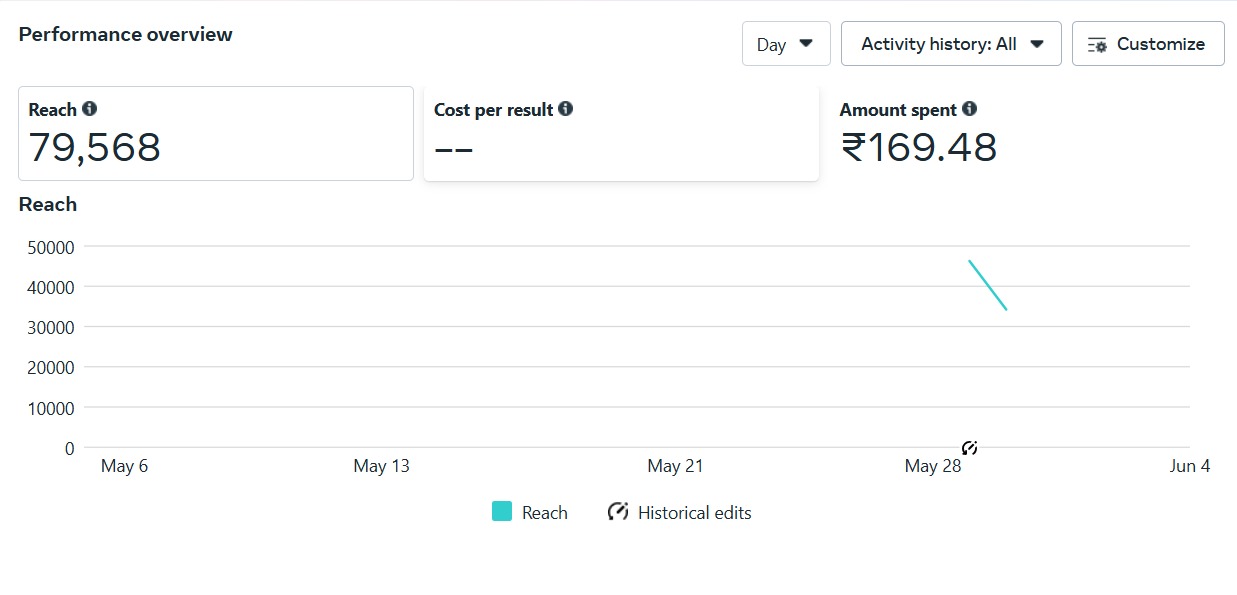The image size is (1237, 595).
Task: Select the Cost per result metric card
Action: tap(620, 134)
